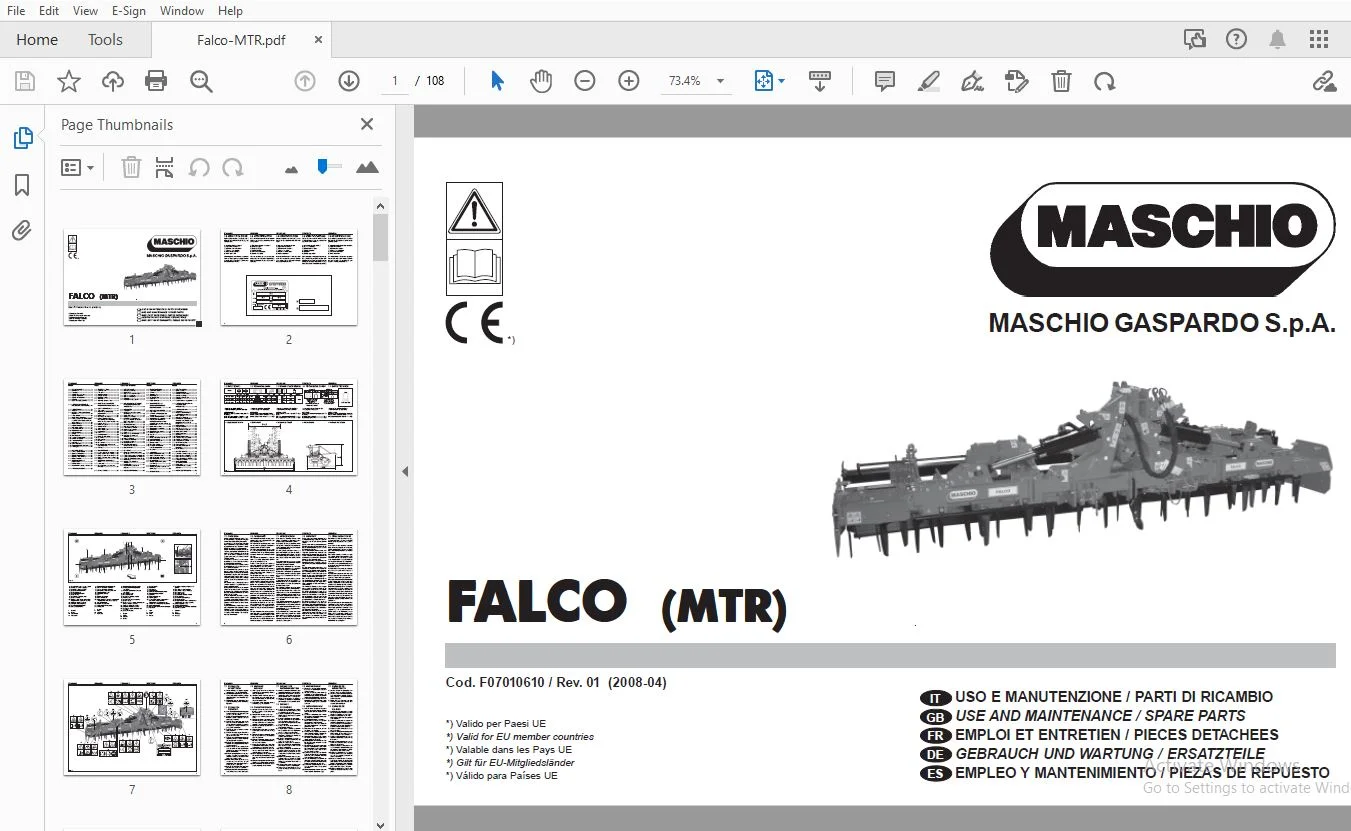Open the Window menu

[x=182, y=10]
